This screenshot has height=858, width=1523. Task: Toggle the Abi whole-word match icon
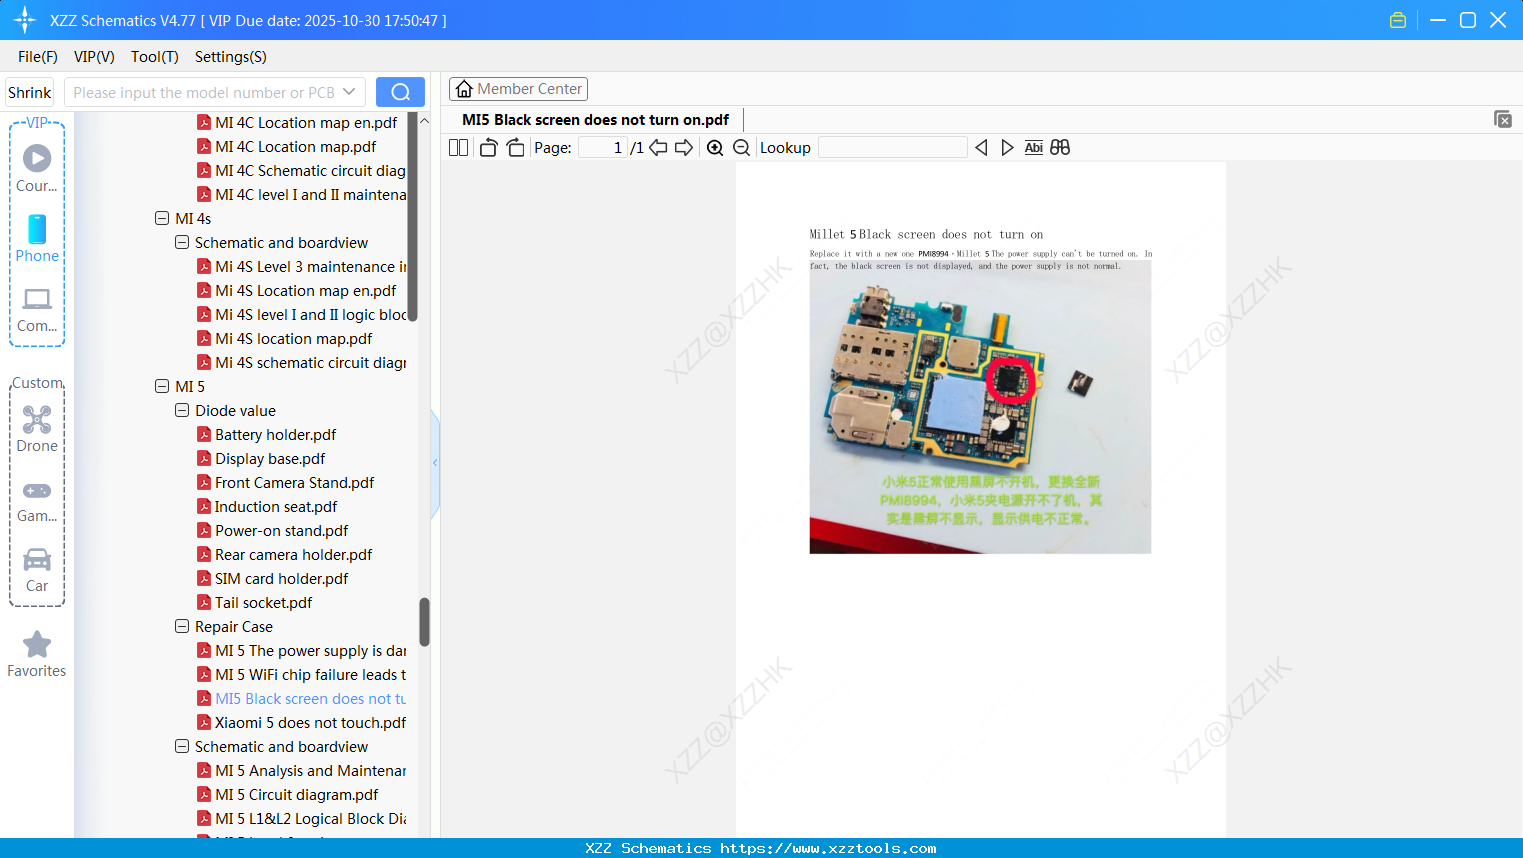tap(1033, 148)
